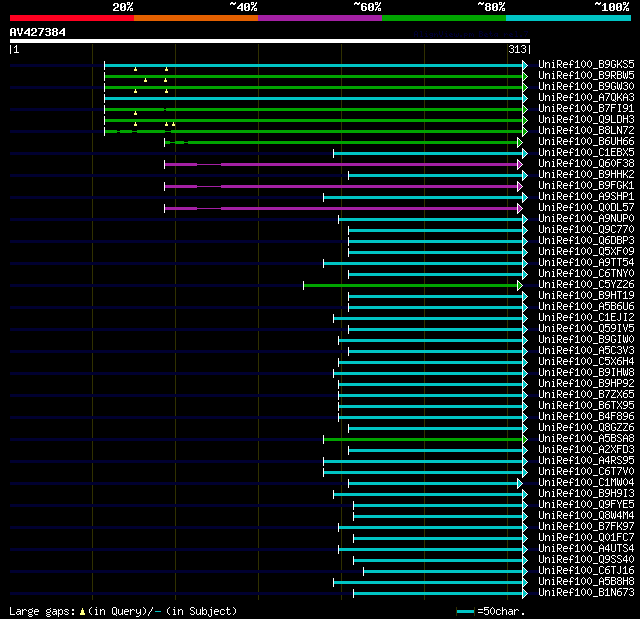Select the UniRef100_B7FK97 label
The width and height of the screenshot is (640, 619).
[x=586, y=527]
